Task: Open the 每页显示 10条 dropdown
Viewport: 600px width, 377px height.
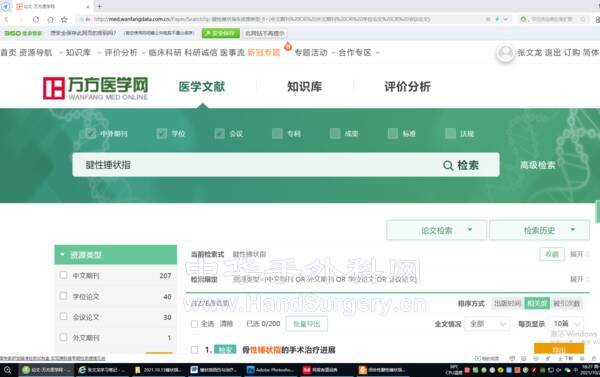Action: tap(566, 324)
